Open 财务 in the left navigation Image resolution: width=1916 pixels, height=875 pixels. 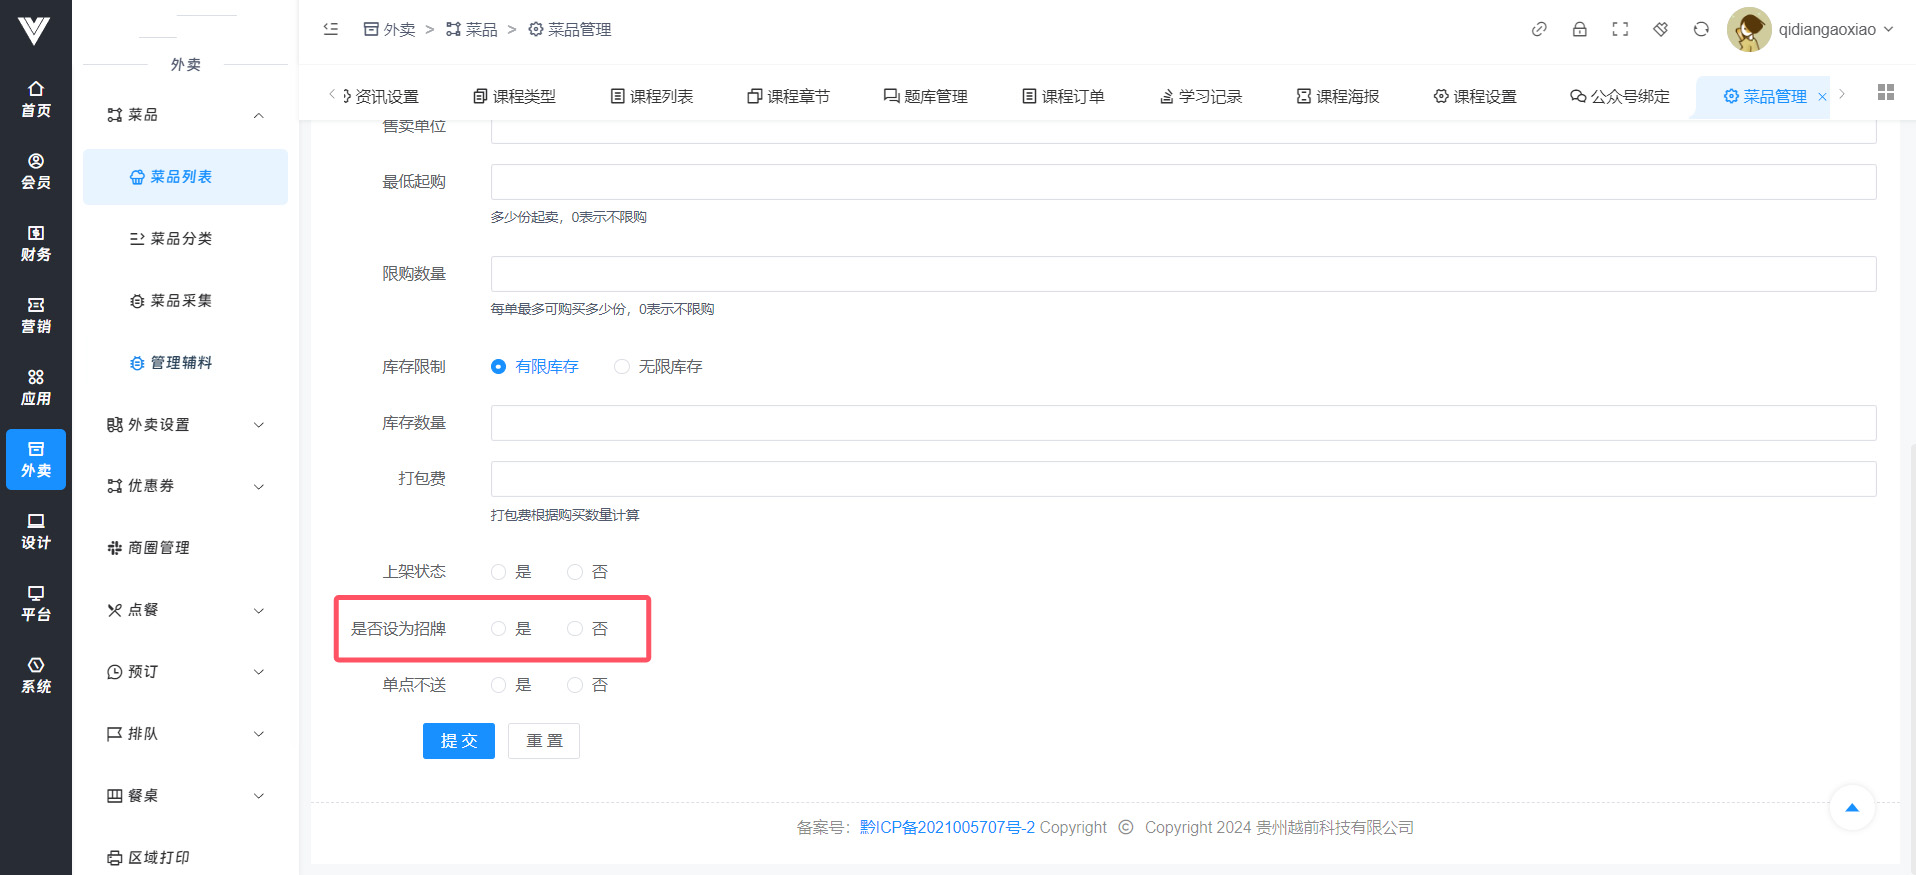click(36, 243)
